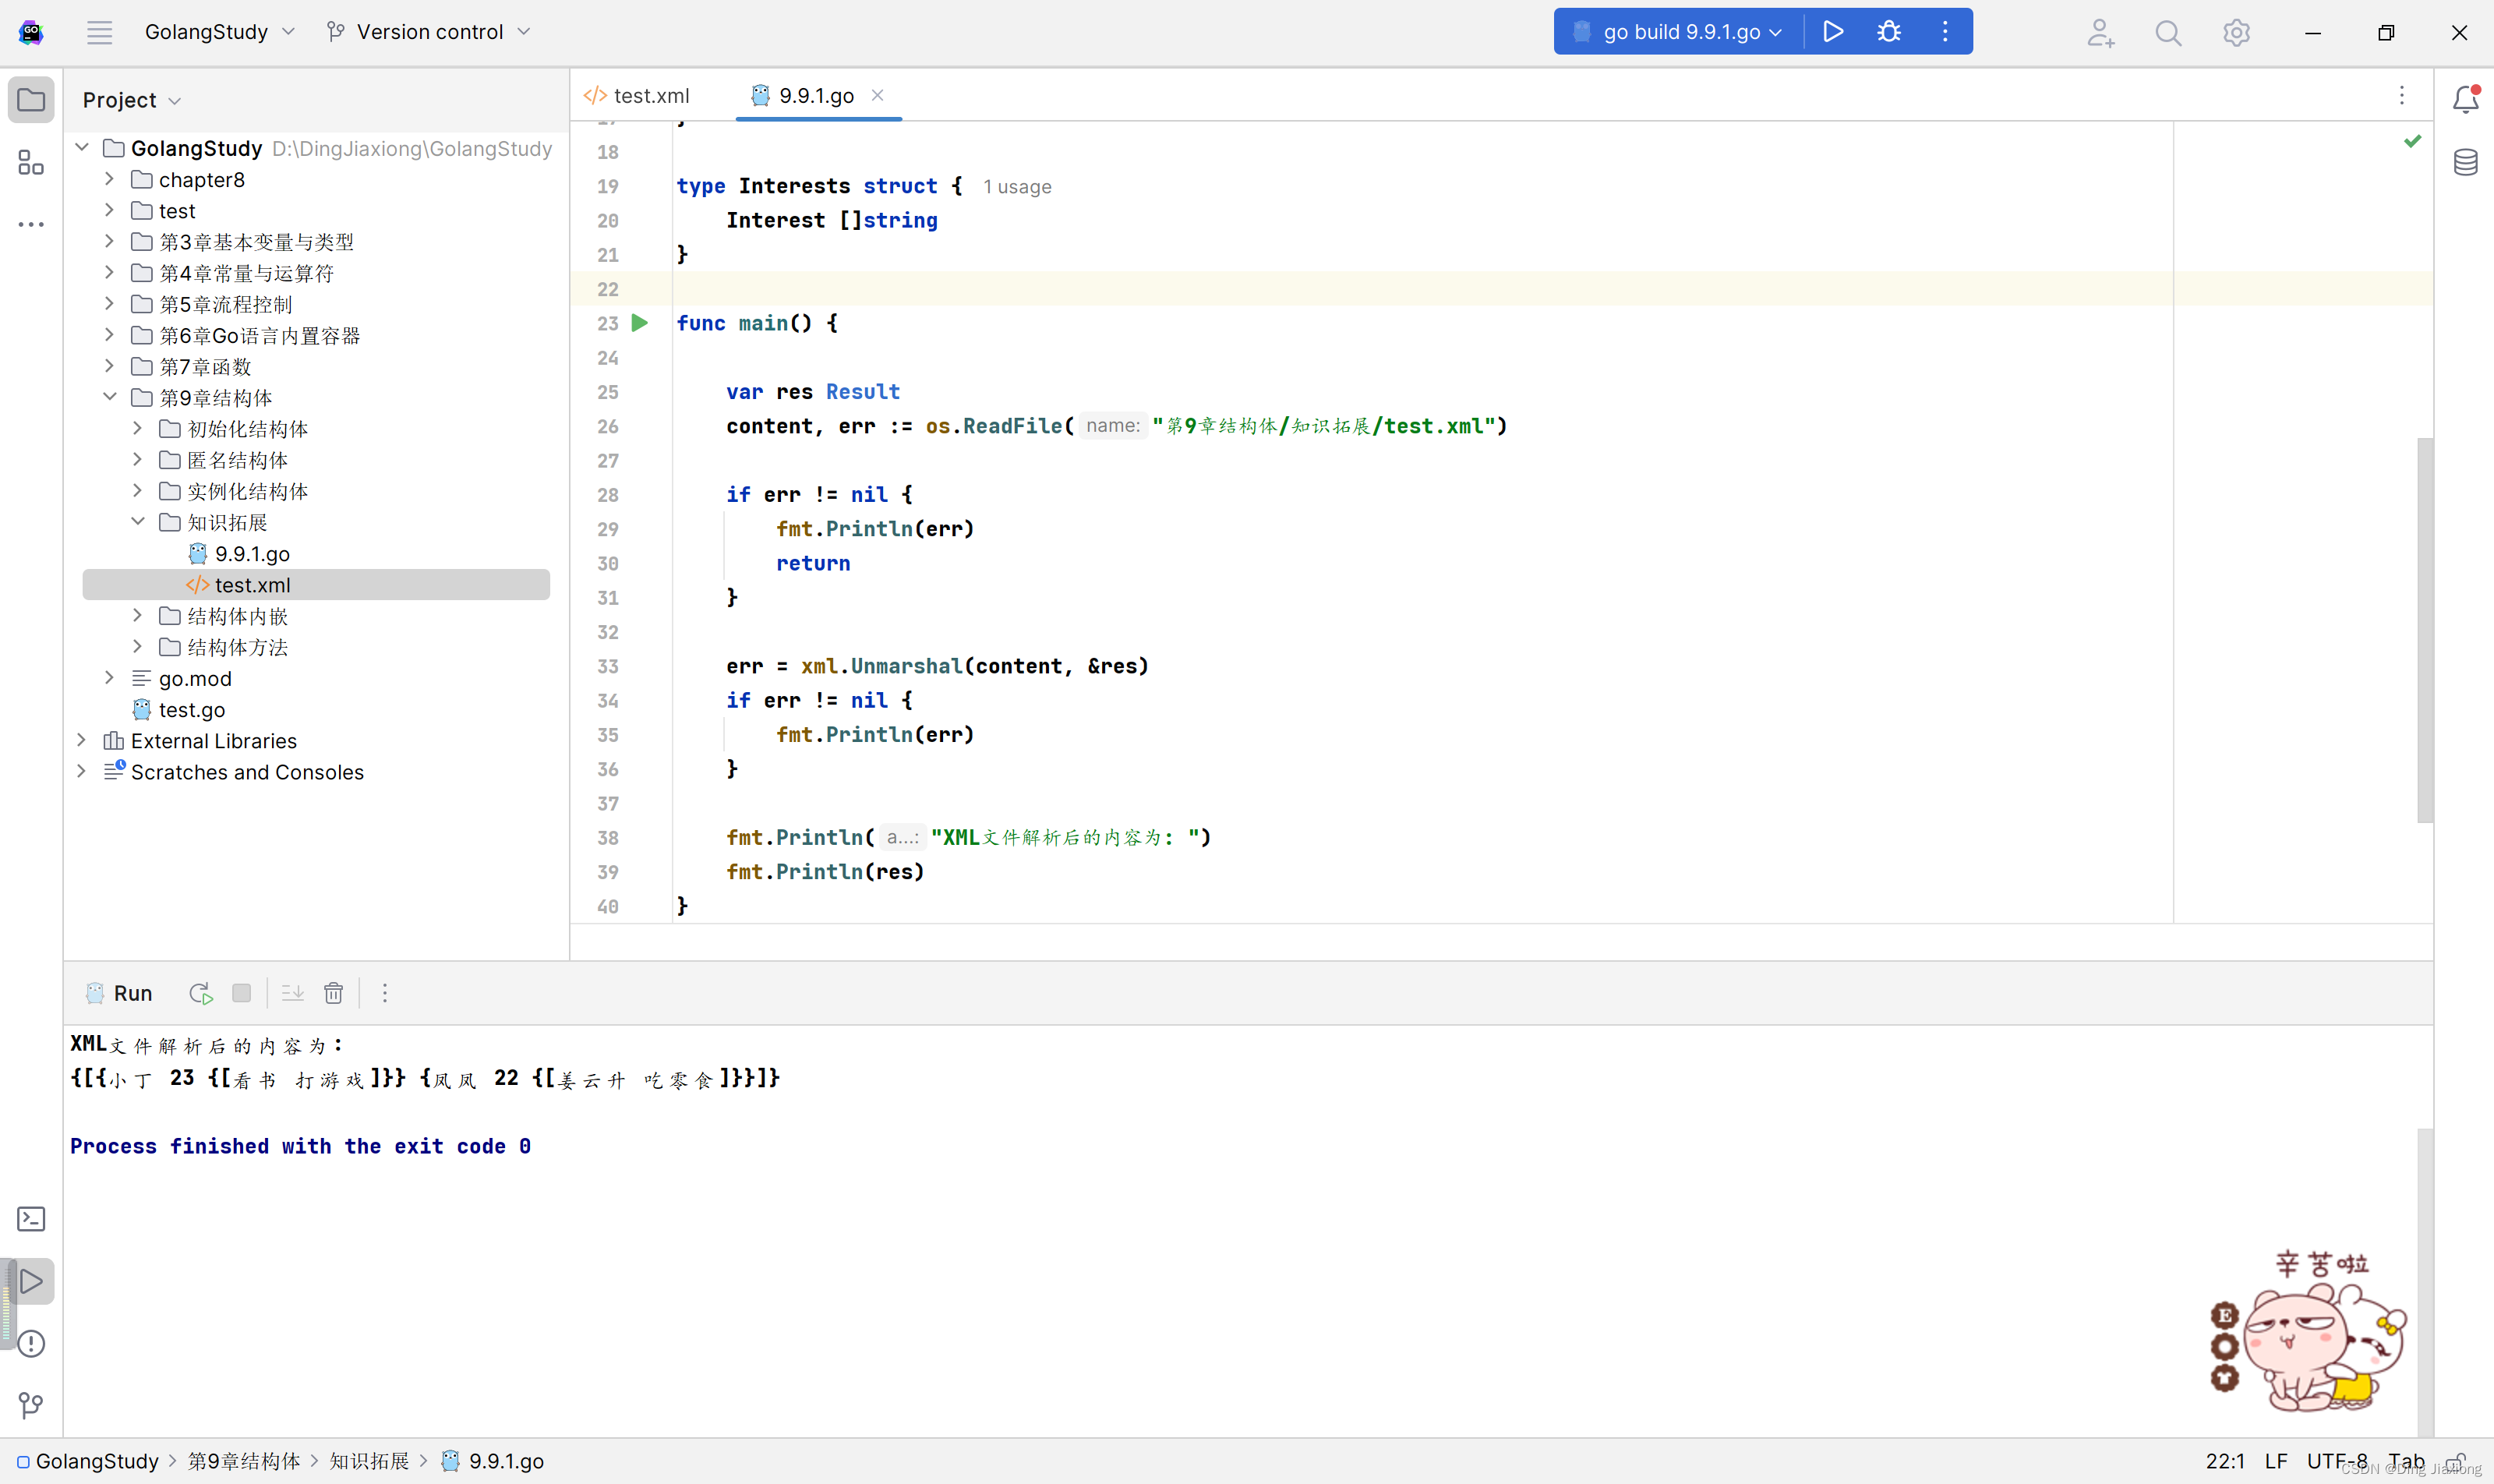Click the Stop button in toolbar

pyautogui.click(x=242, y=993)
